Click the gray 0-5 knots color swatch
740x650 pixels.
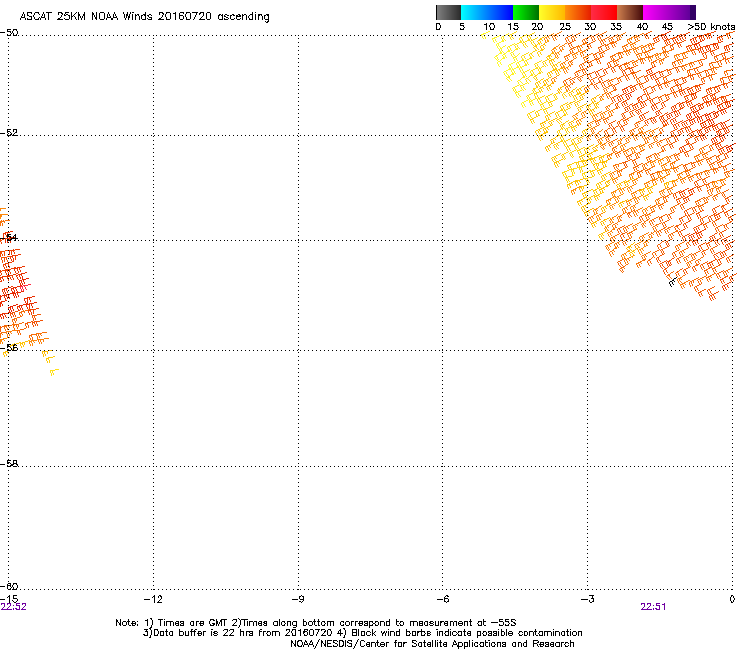448,12
